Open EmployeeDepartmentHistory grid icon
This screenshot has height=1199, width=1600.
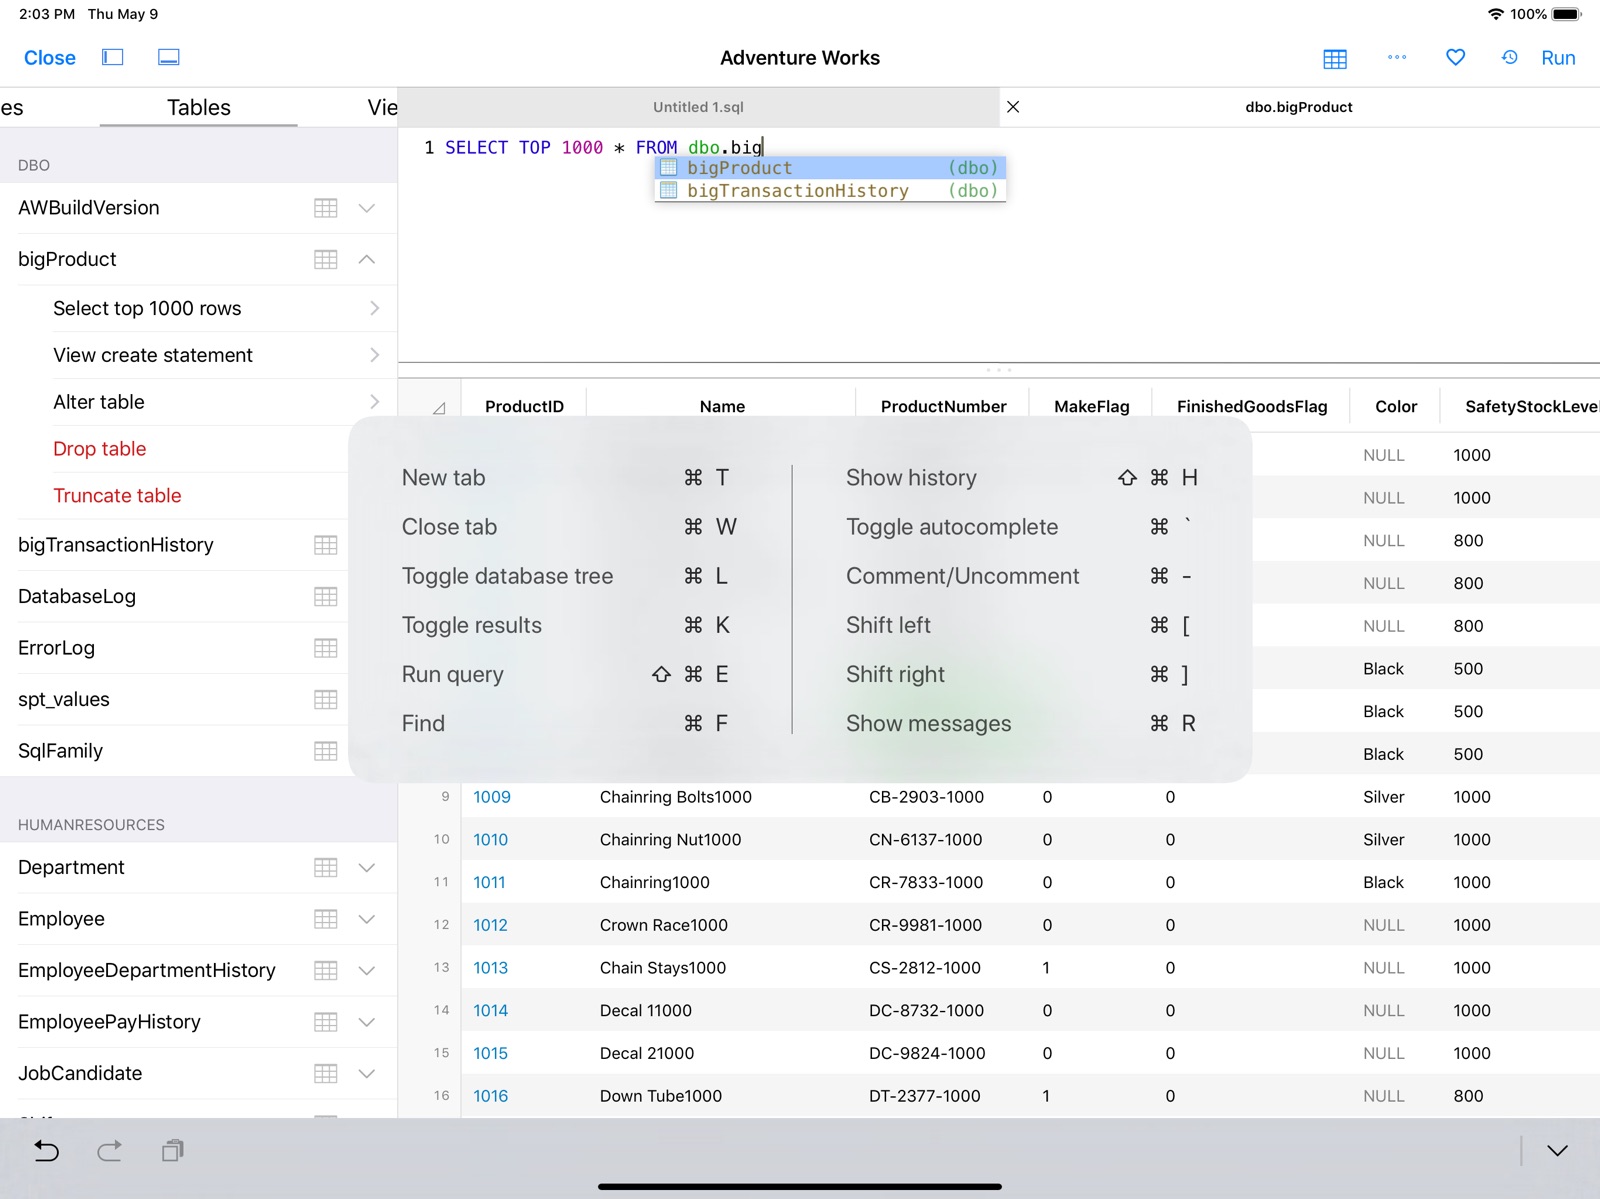tap(326, 971)
